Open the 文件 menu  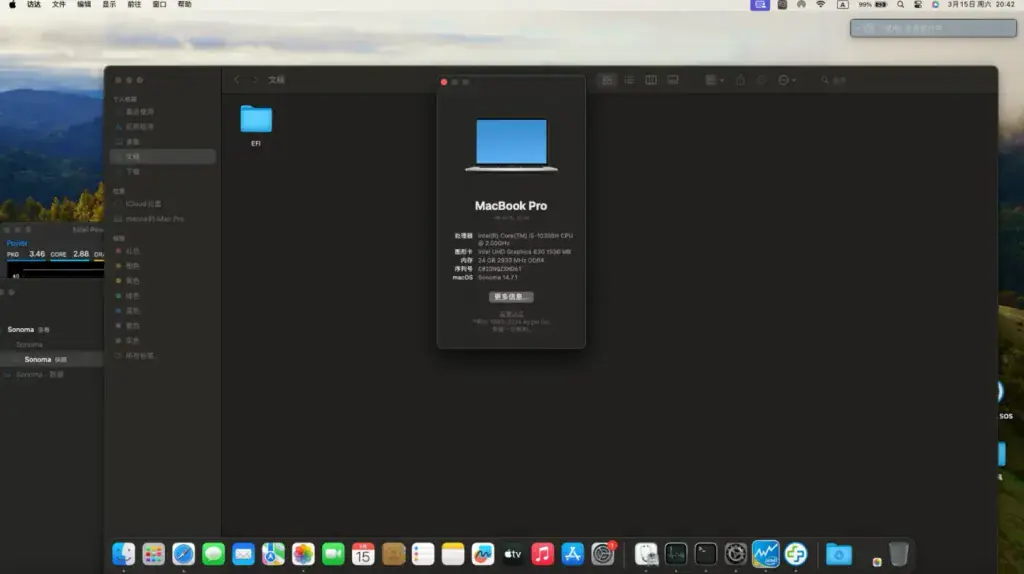click(x=59, y=5)
